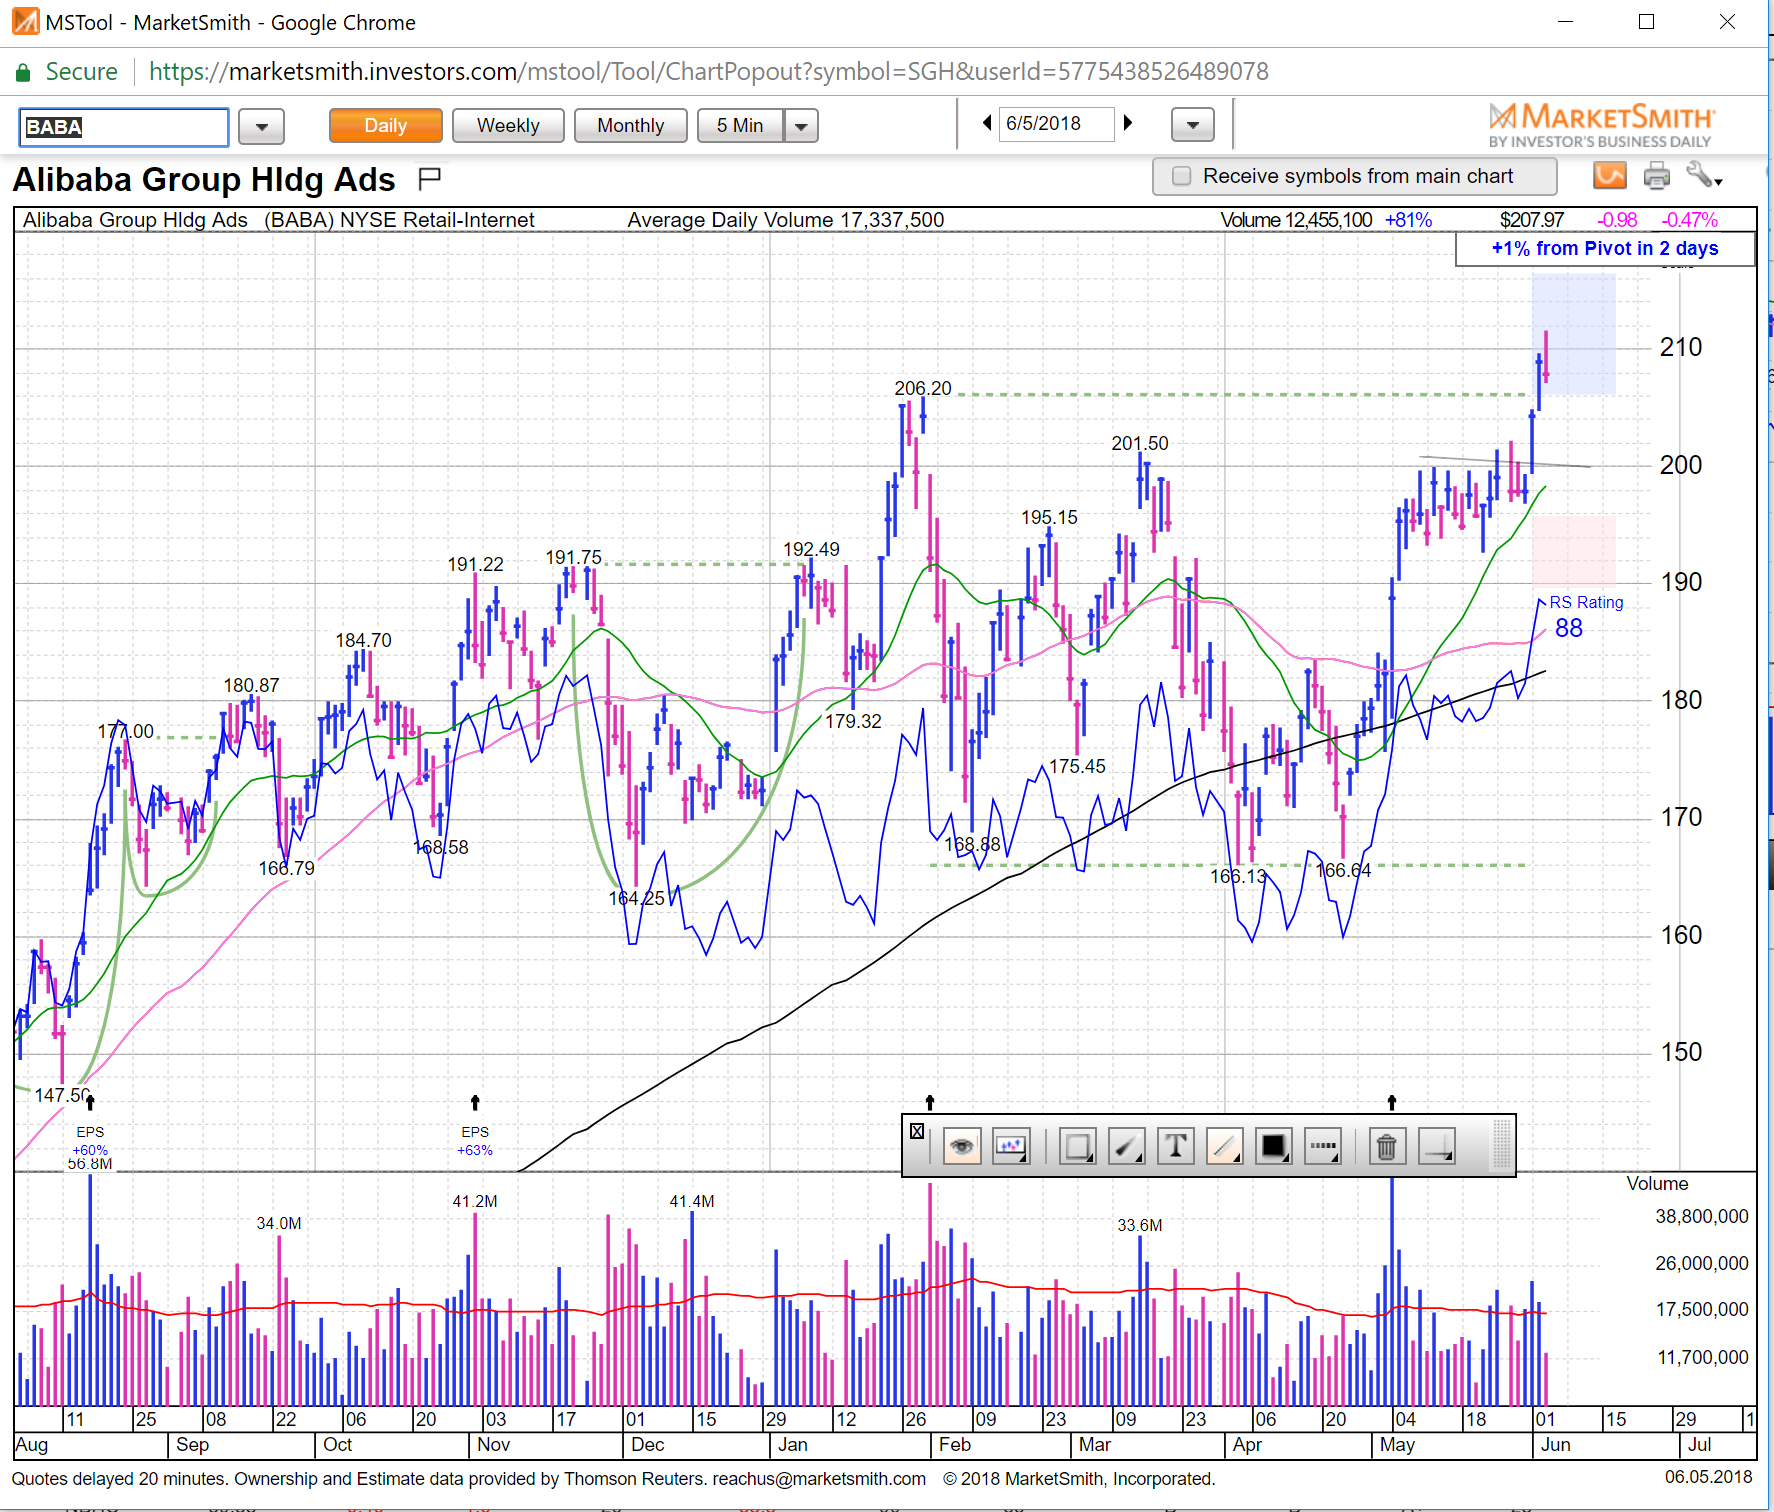Open the wrench settings menu
The height and width of the screenshot is (1512, 1774).
1704,176
